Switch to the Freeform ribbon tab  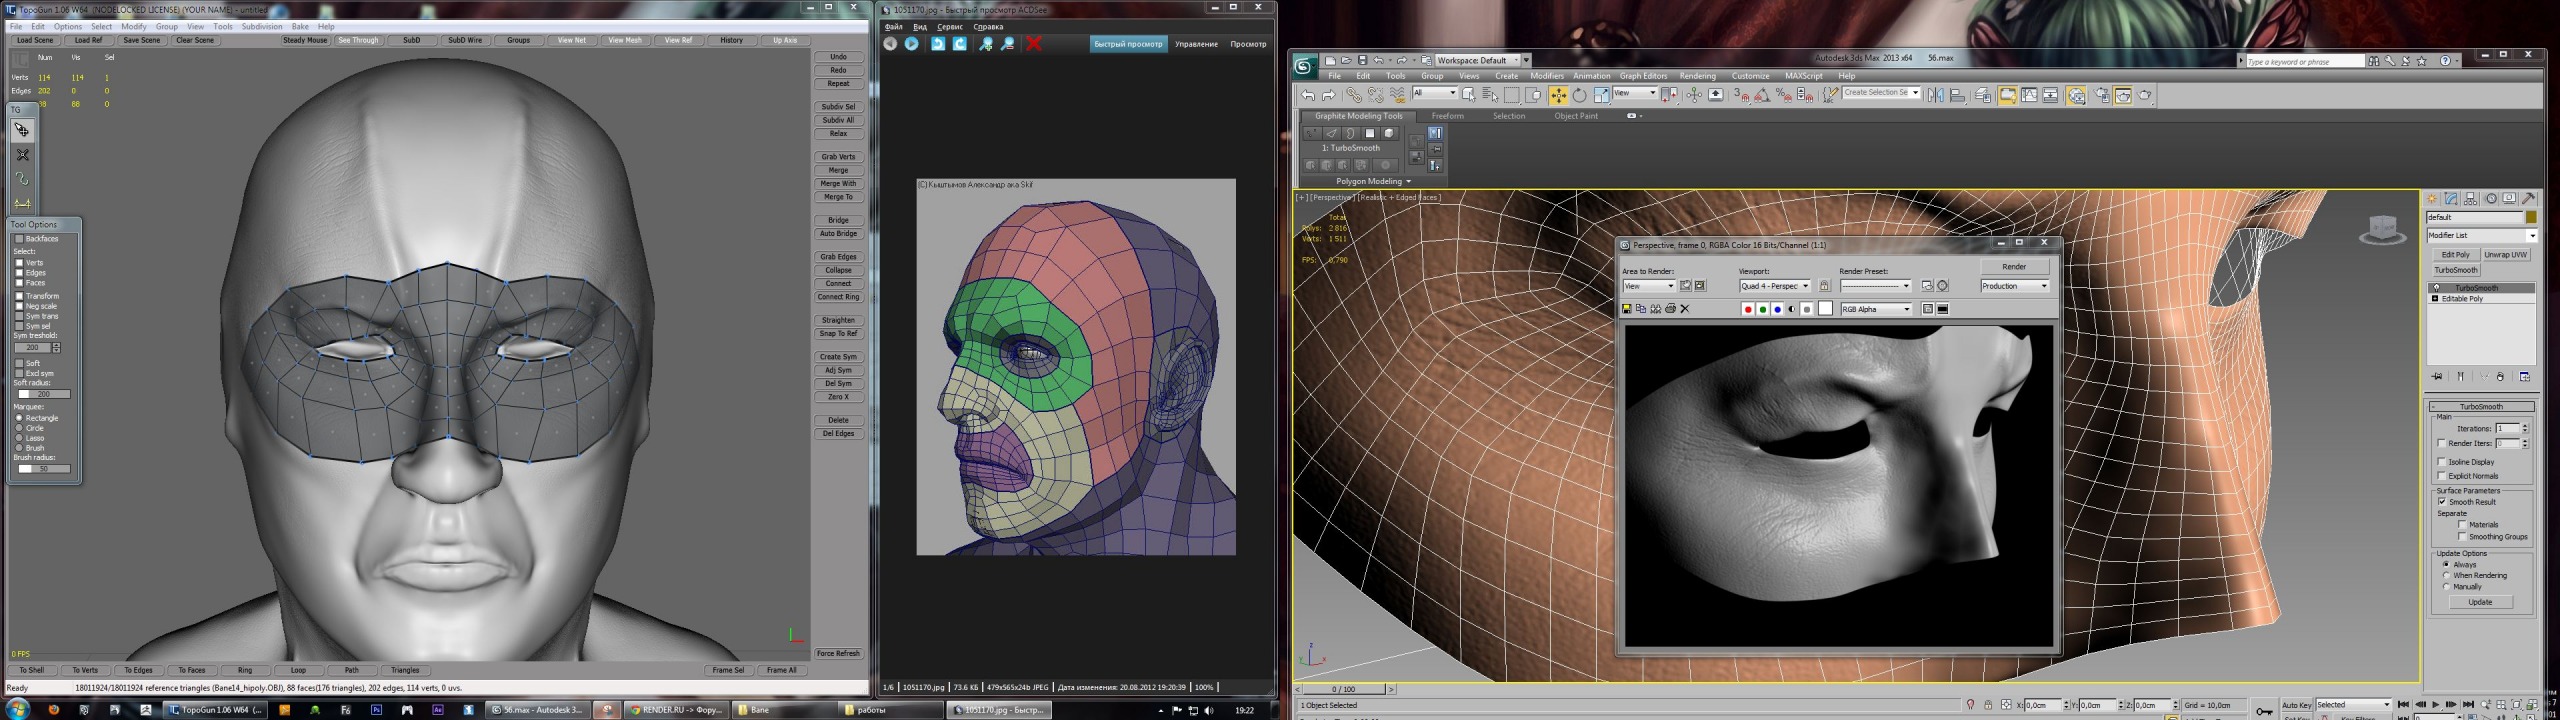1447,116
